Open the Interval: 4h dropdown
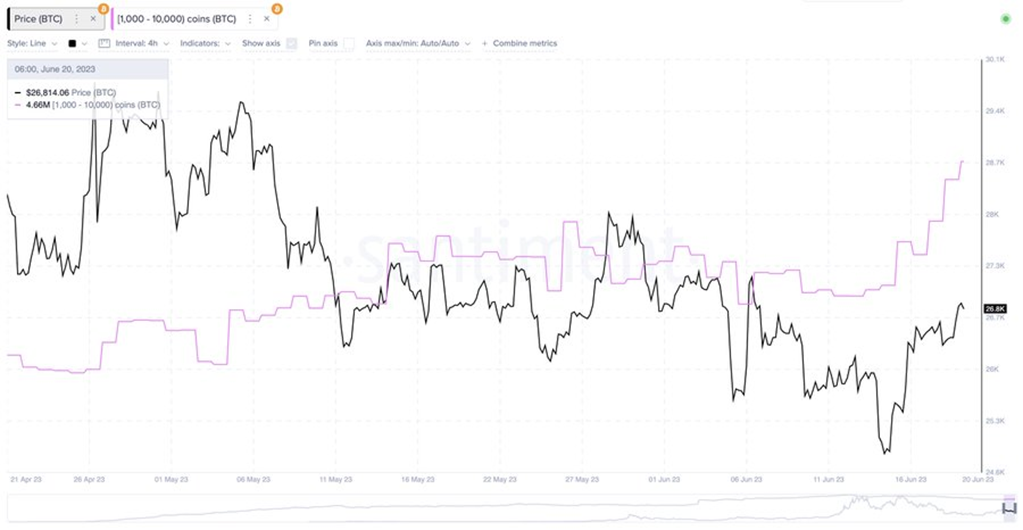The image size is (1023, 530). click(143, 44)
